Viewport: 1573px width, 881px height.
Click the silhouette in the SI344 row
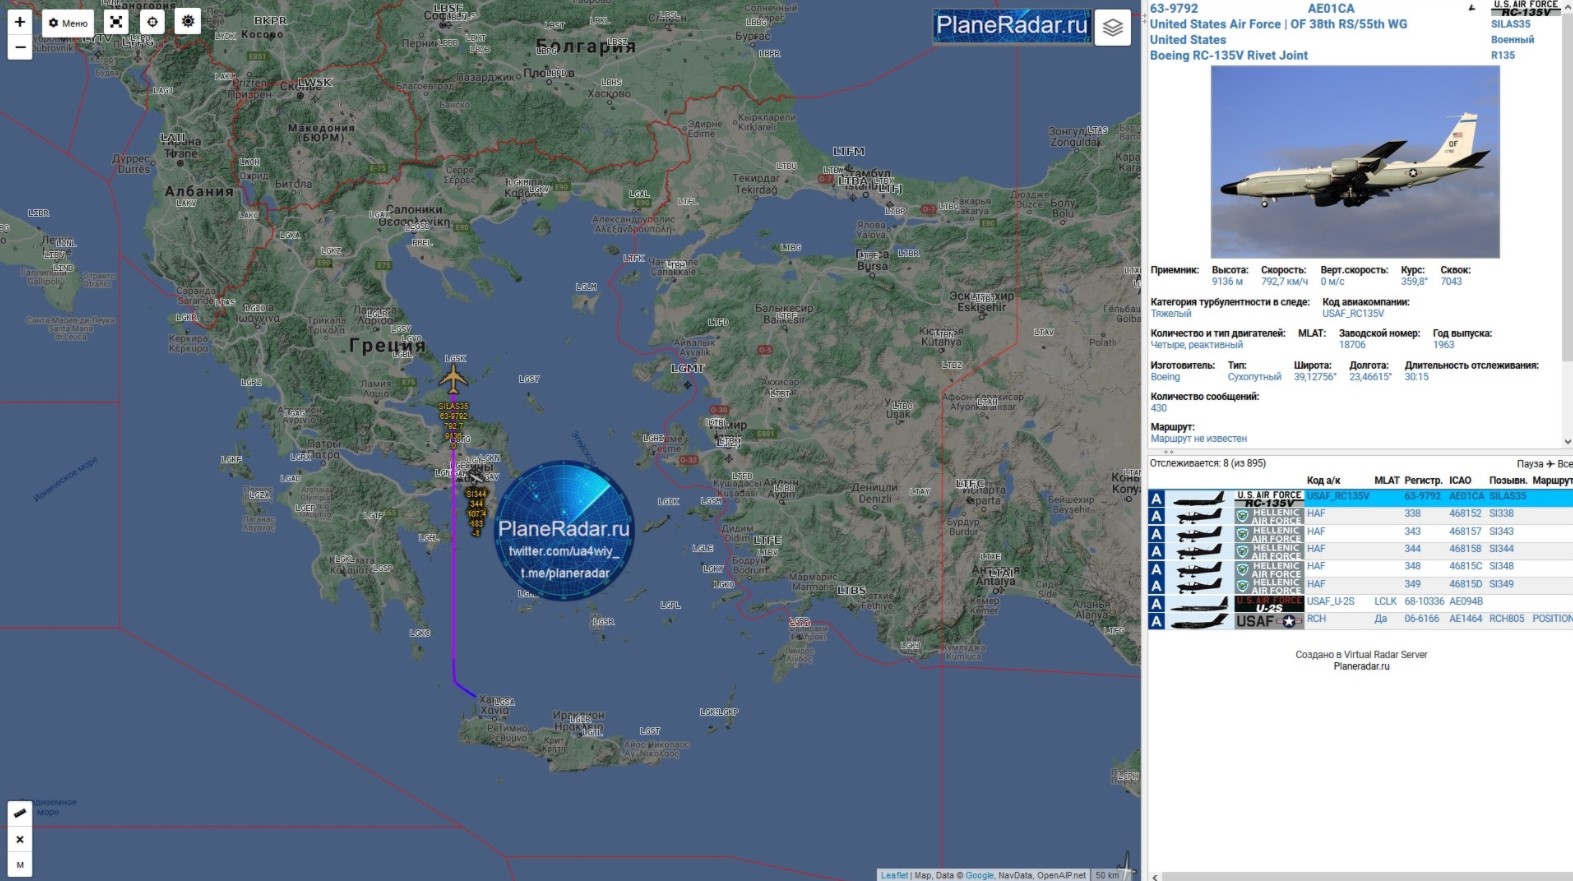coord(1199,551)
